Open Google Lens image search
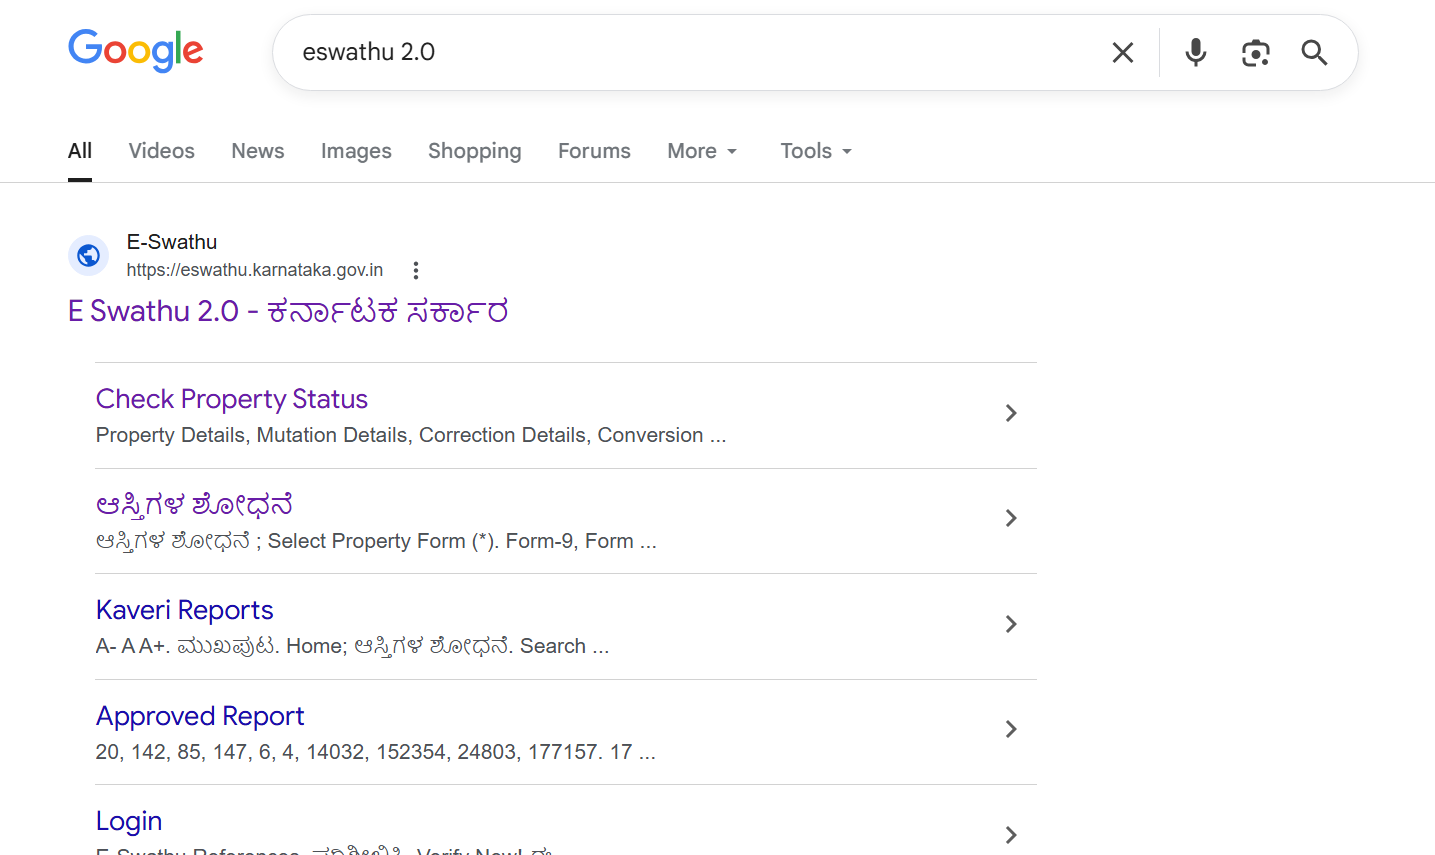This screenshot has height=855, width=1435. point(1256,53)
